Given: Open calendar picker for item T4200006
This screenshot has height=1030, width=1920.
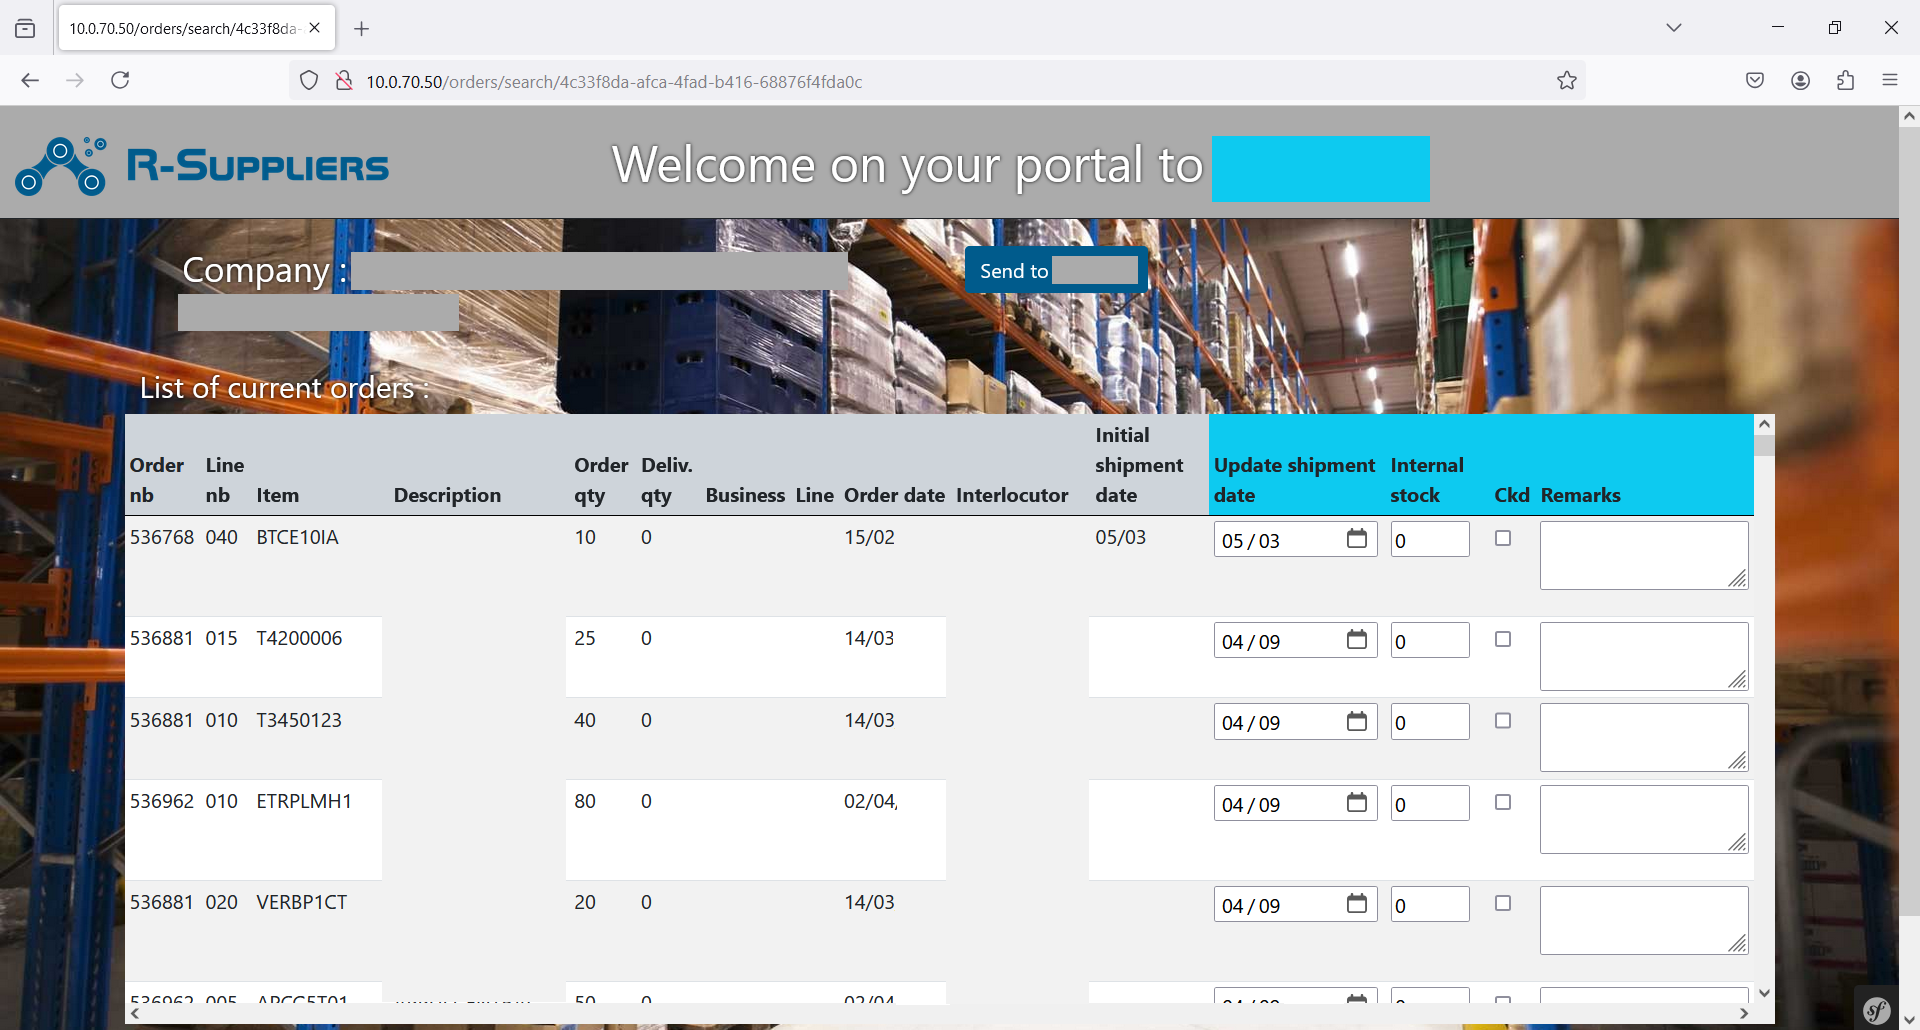Looking at the screenshot, I should pyautogui.click(x=1356, y=640).
